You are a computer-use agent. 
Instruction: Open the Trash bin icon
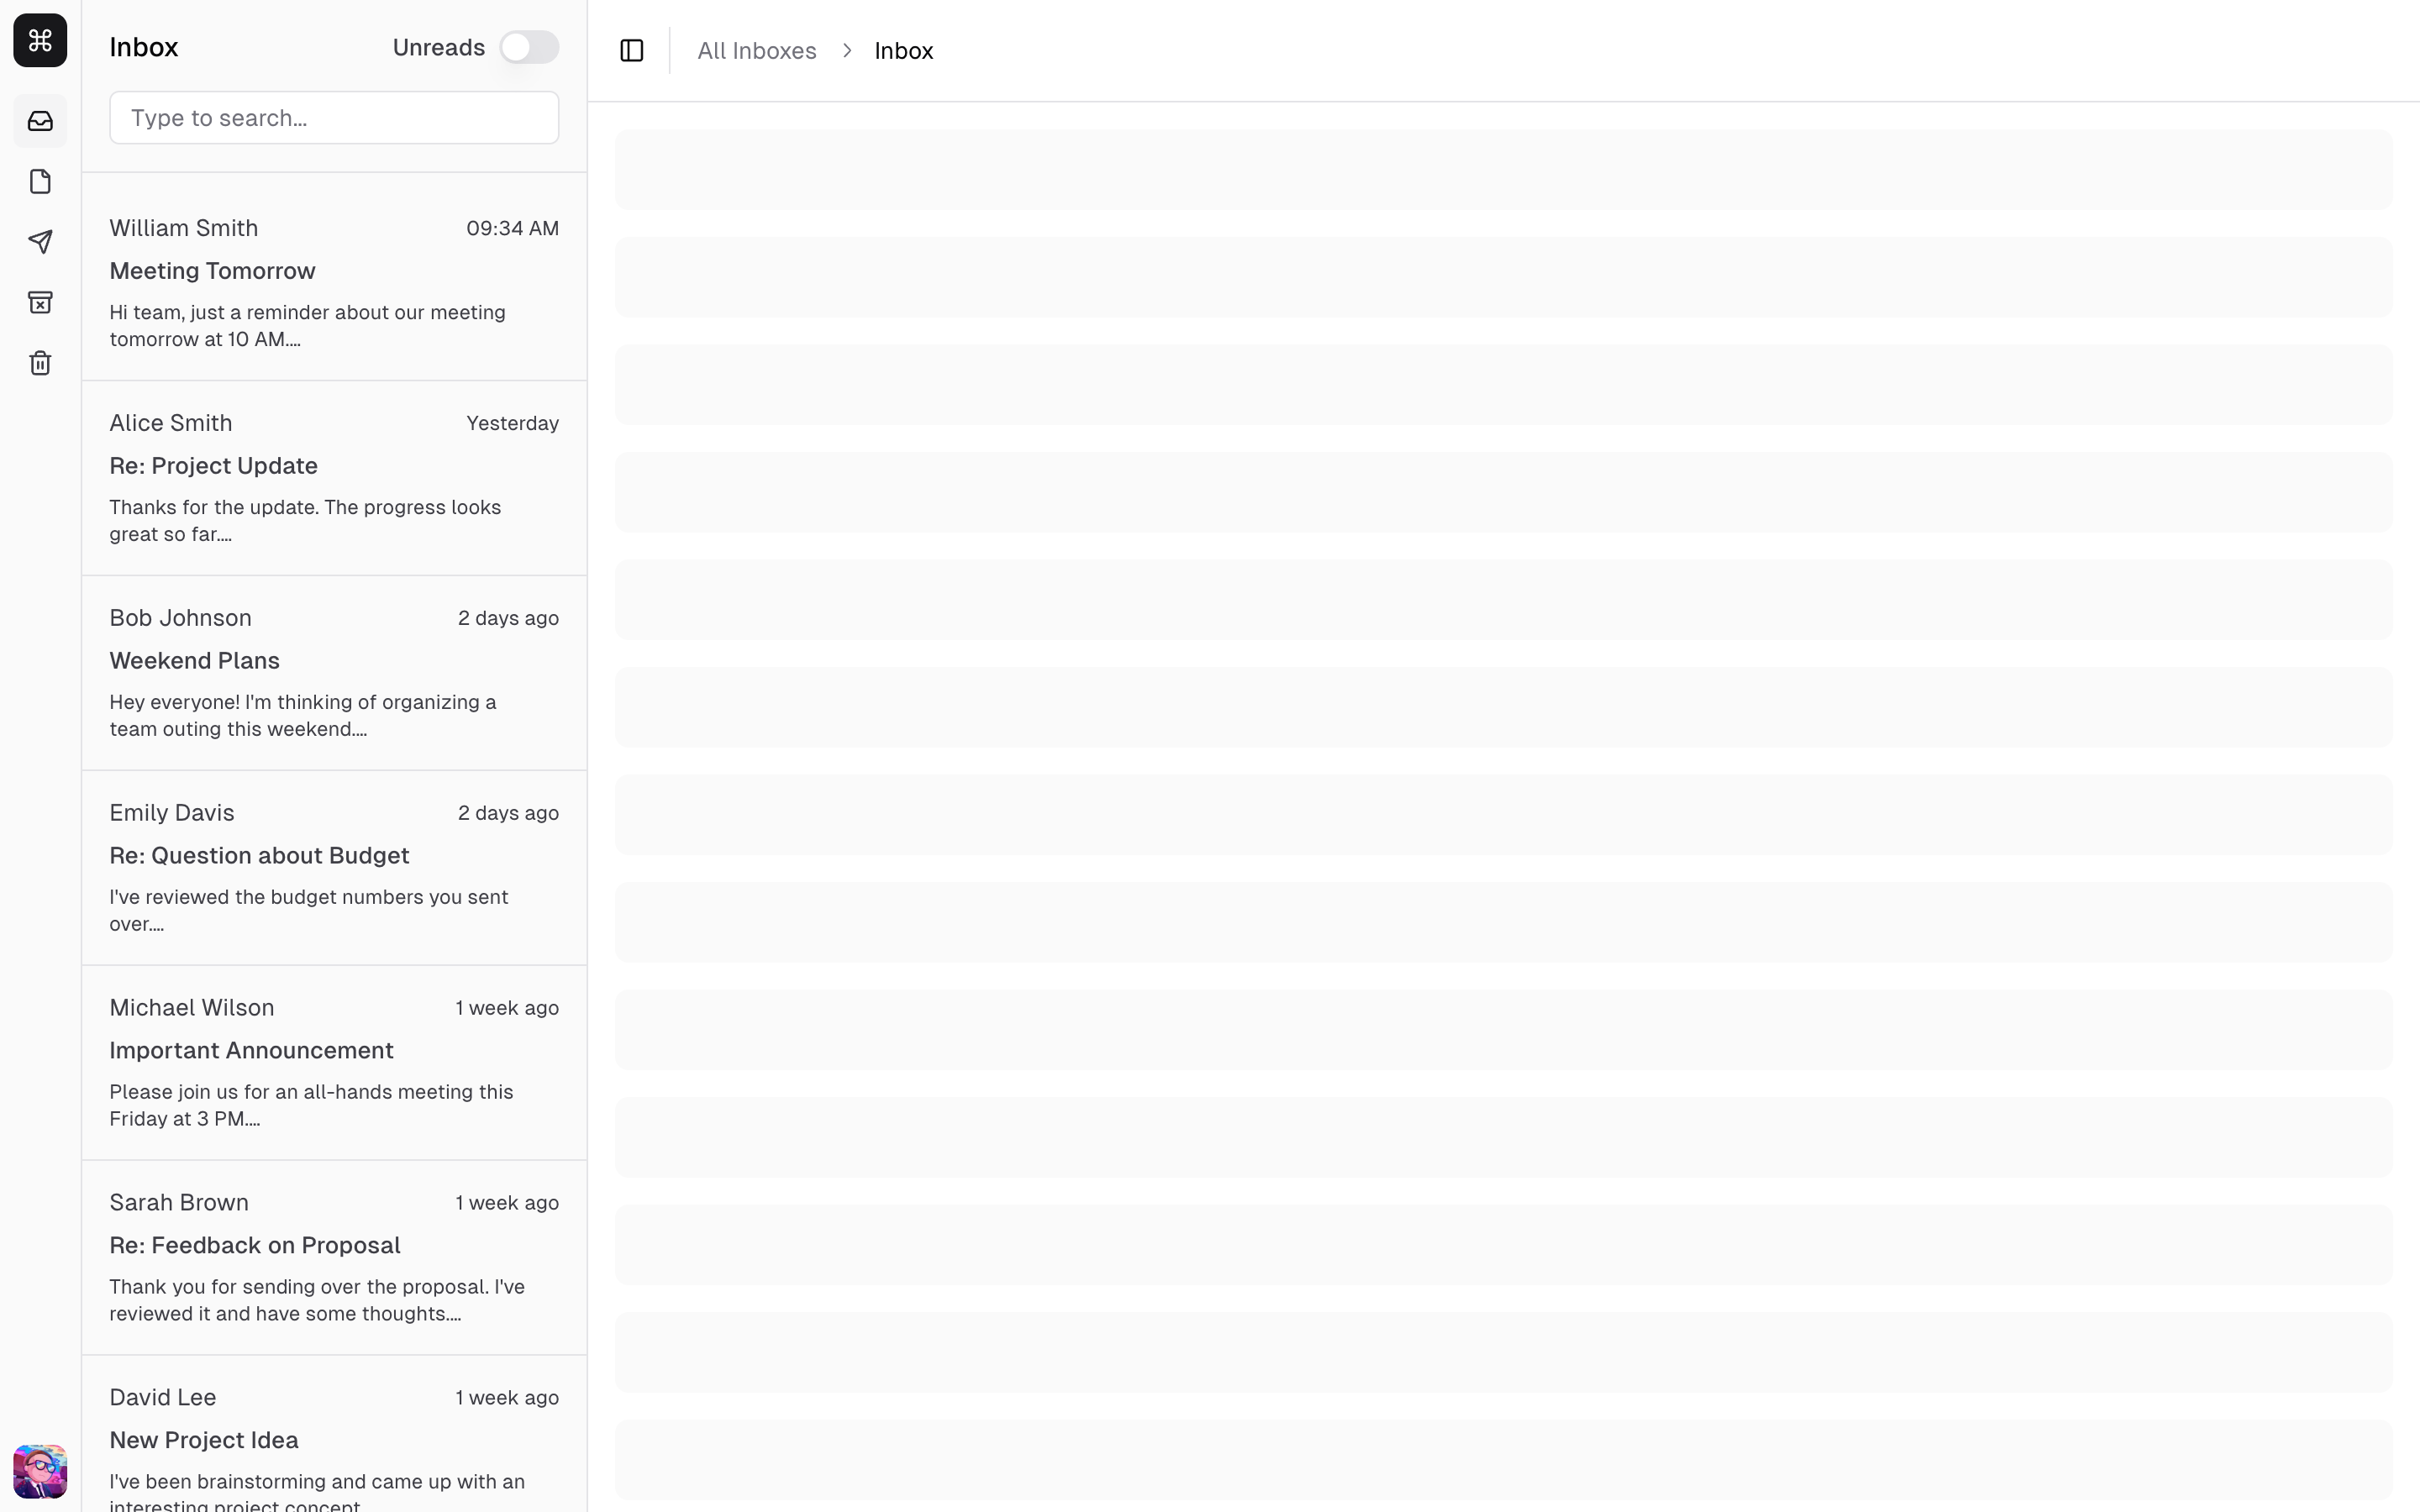[x=40, y=363]
